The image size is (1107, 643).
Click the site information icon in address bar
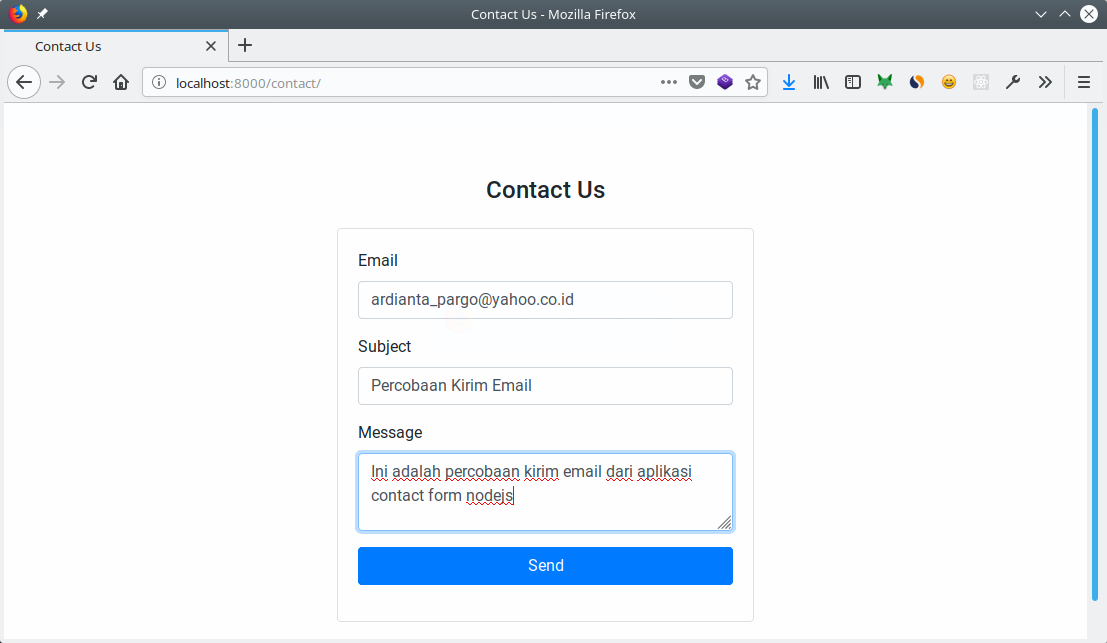click(159, 82)
